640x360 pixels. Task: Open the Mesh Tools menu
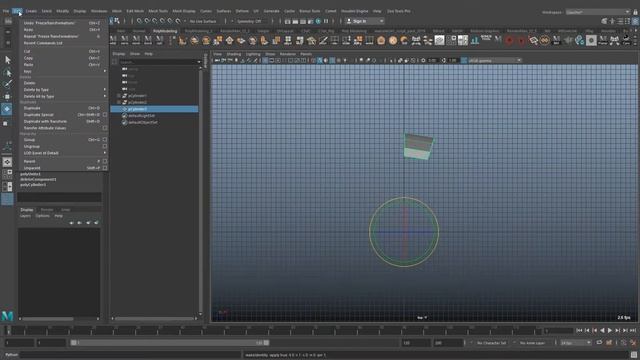[158, 11]
